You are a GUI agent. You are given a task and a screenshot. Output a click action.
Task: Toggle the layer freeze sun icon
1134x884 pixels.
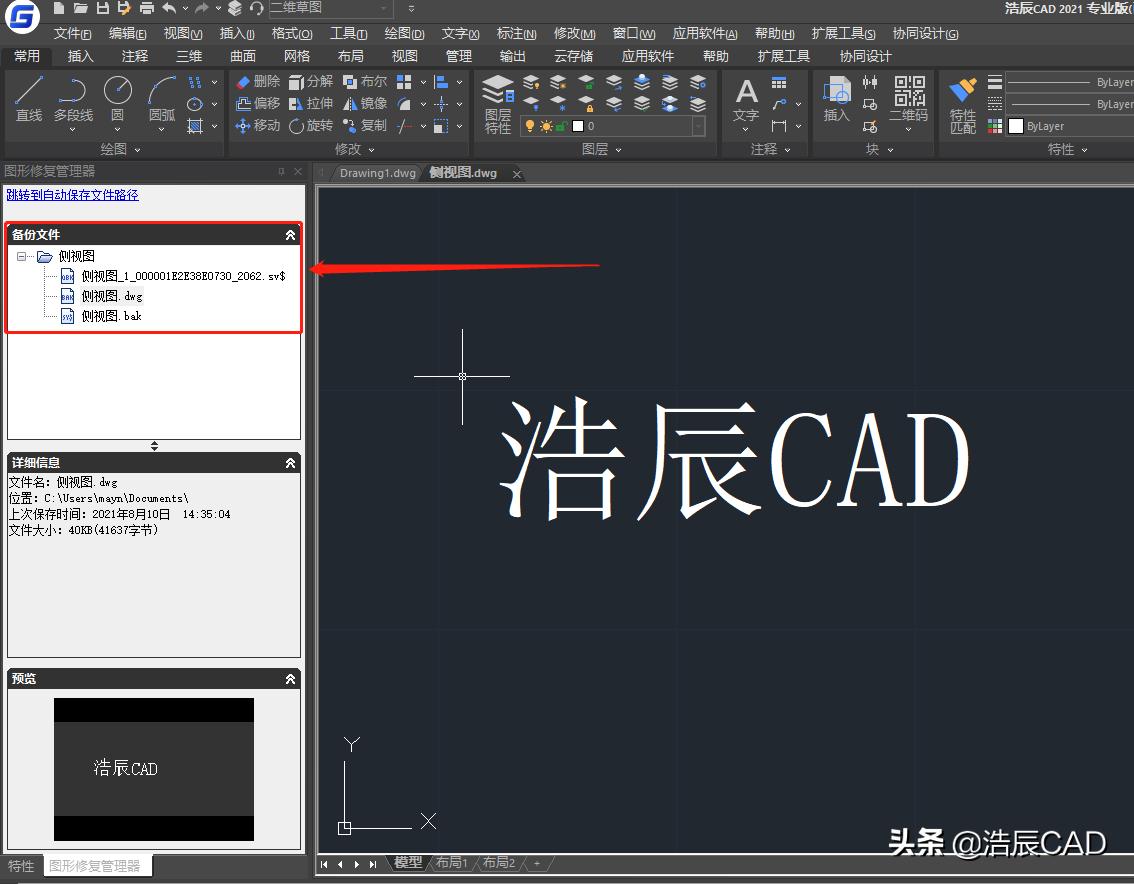[x=546, y=126]
